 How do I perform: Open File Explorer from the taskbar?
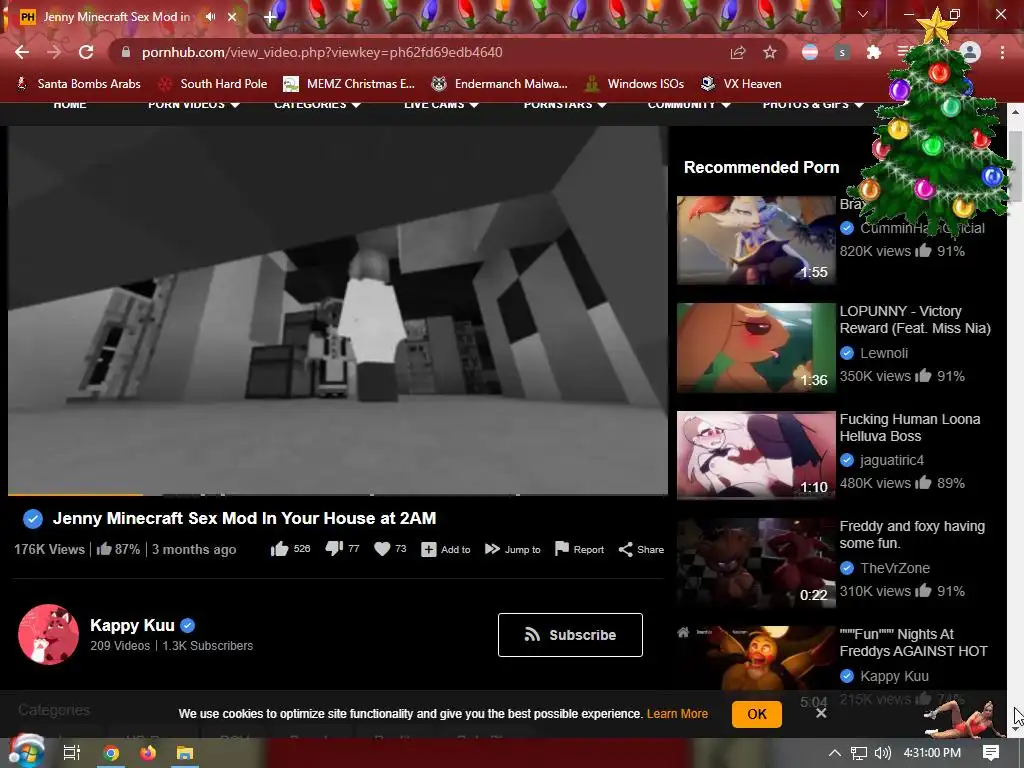pos(185,753)
